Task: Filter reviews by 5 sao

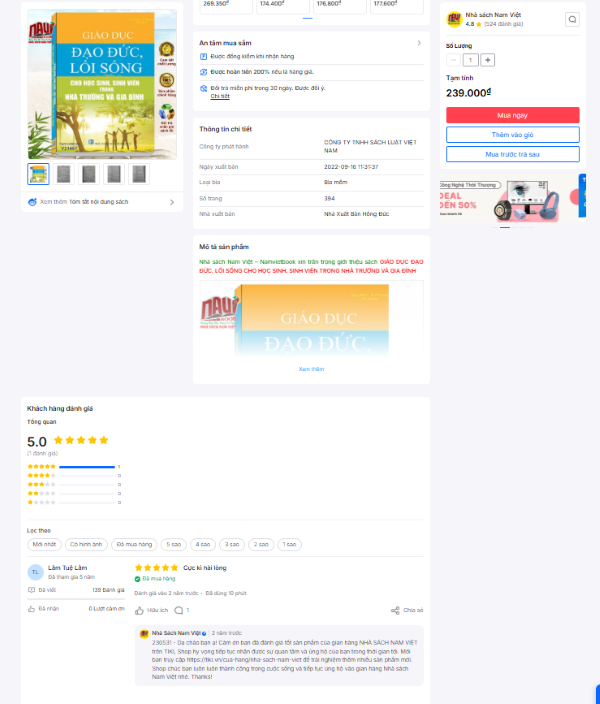Action: 173,544
